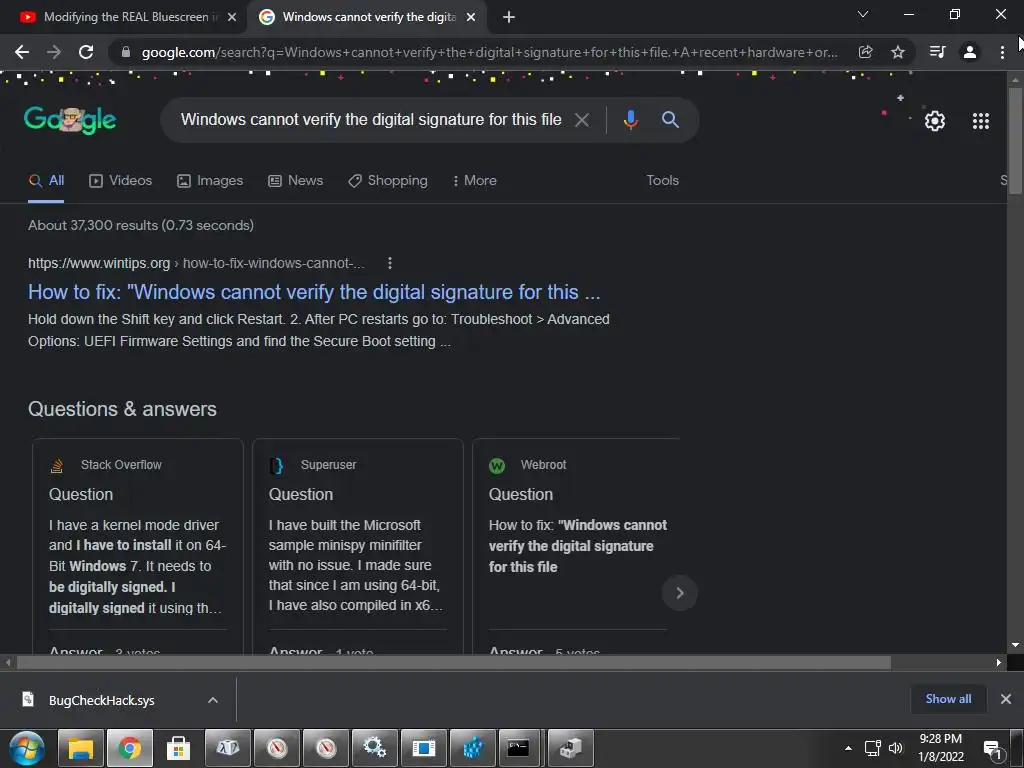Open Google quick settings gear

935,121
